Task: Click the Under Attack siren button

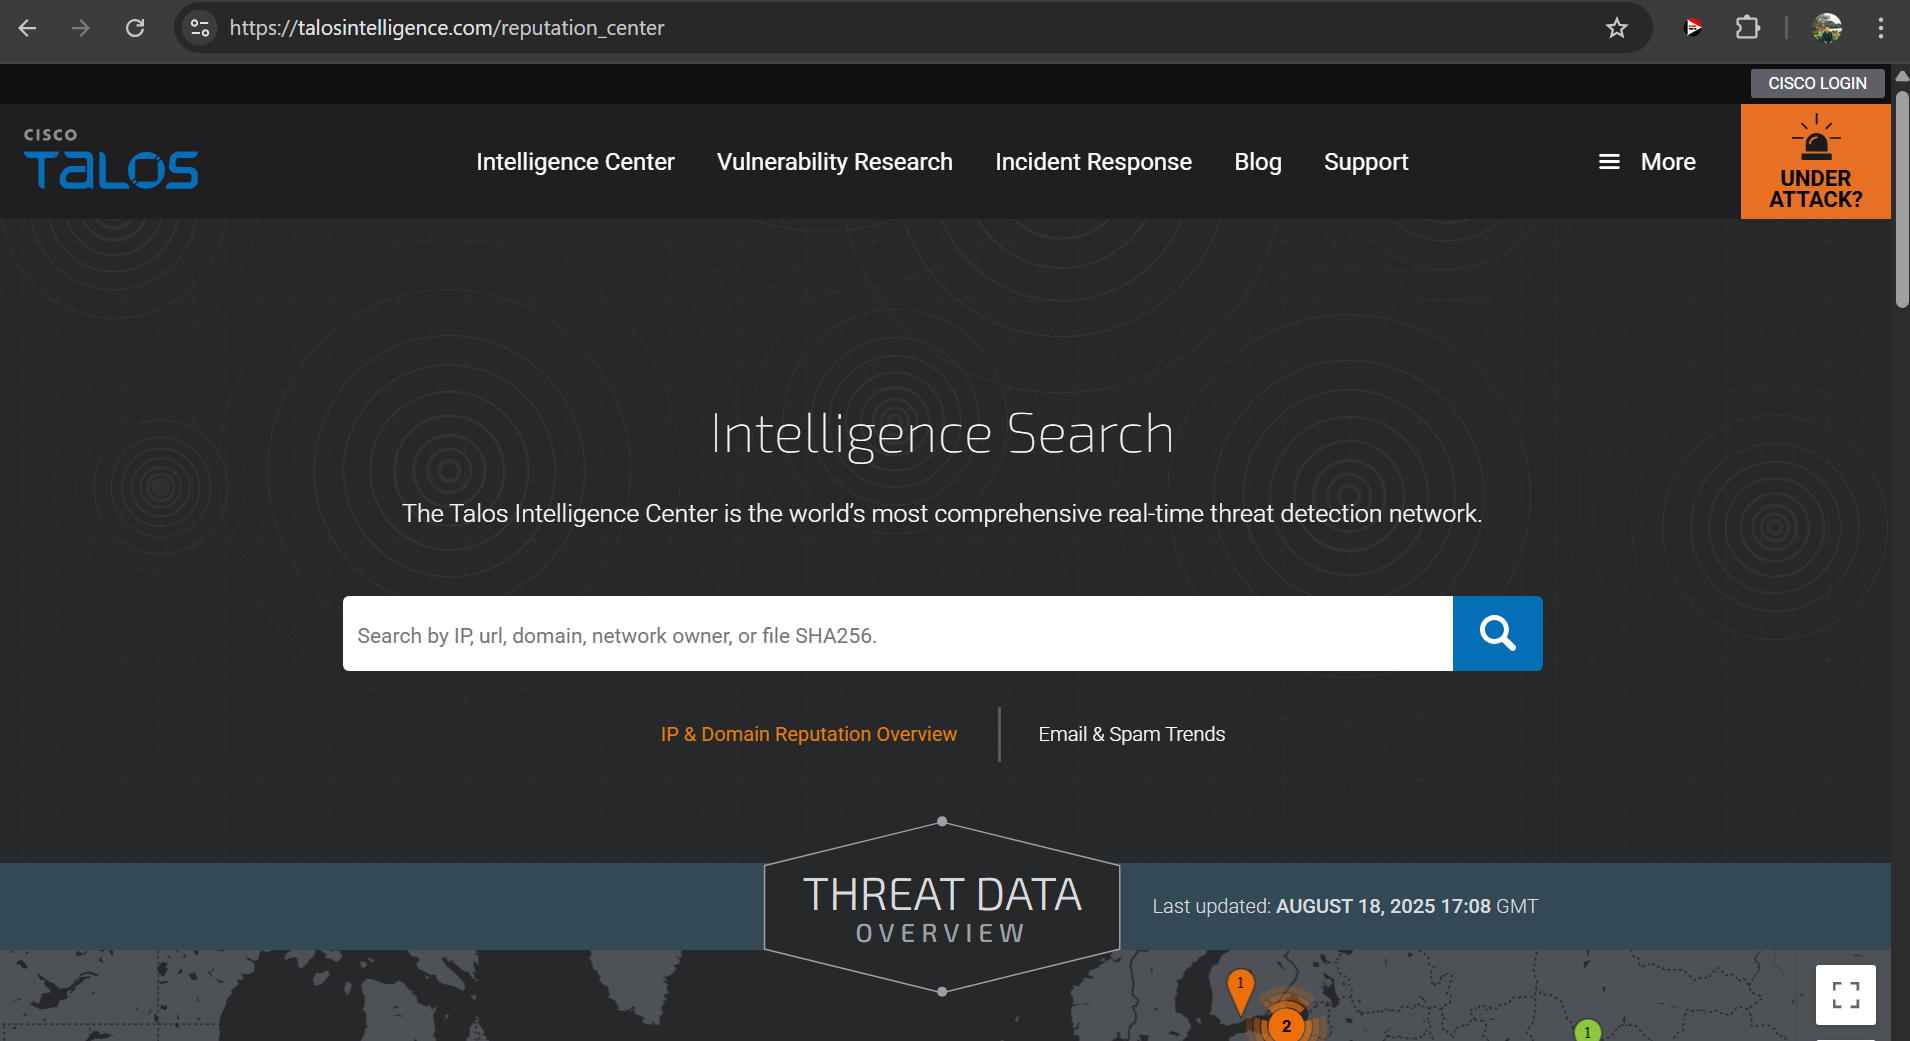Action: tap(1815, 162)
